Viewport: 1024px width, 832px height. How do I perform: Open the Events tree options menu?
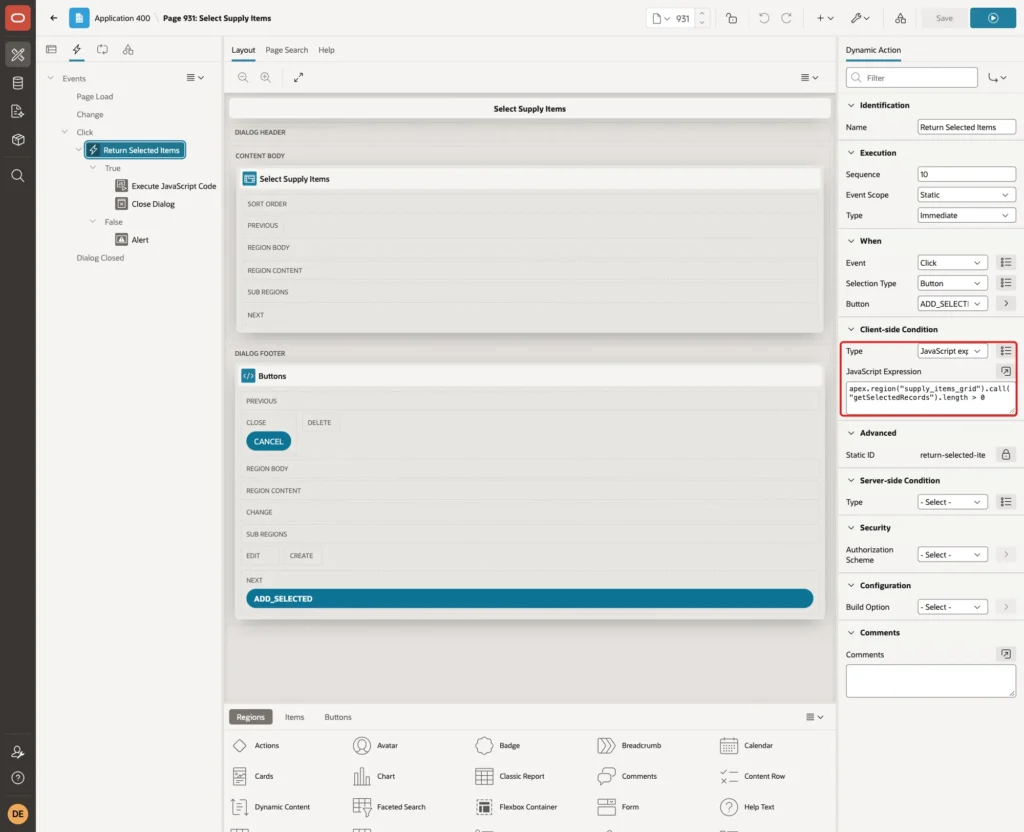(195, 77)
